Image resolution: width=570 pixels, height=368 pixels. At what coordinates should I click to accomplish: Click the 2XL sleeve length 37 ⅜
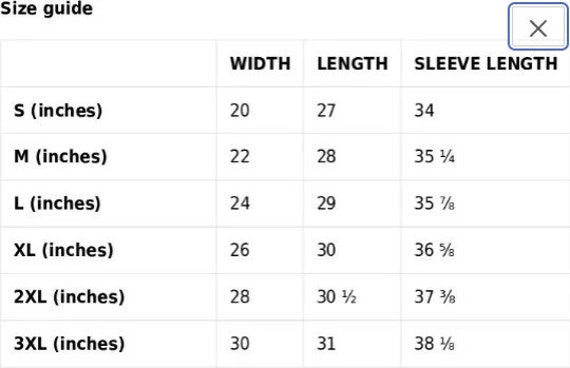[435, 297]
